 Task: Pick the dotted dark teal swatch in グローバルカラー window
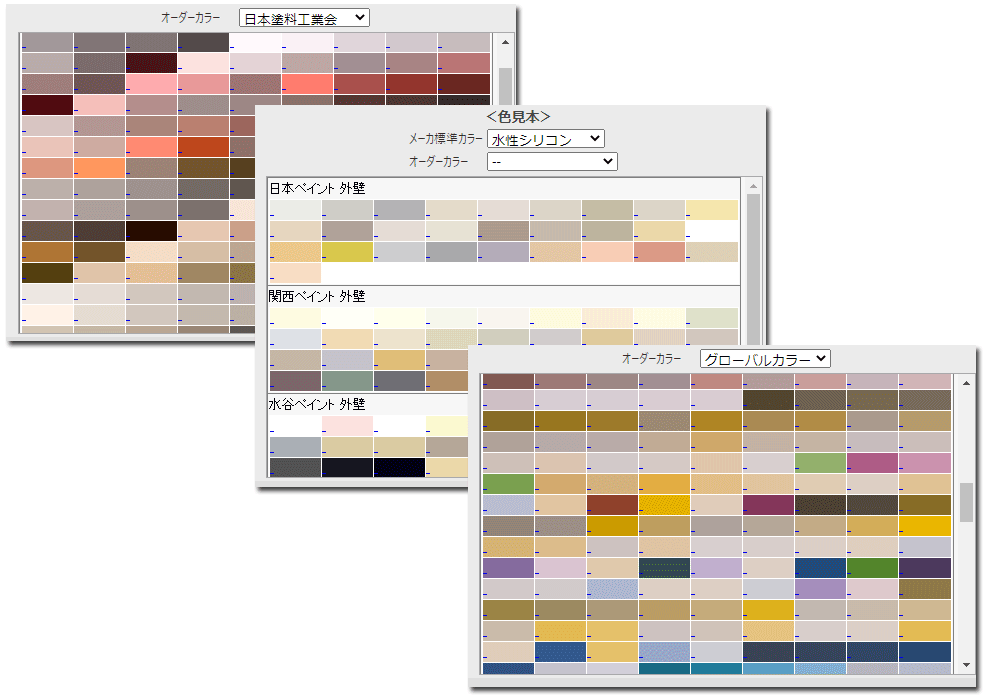[x=665, y=568]
